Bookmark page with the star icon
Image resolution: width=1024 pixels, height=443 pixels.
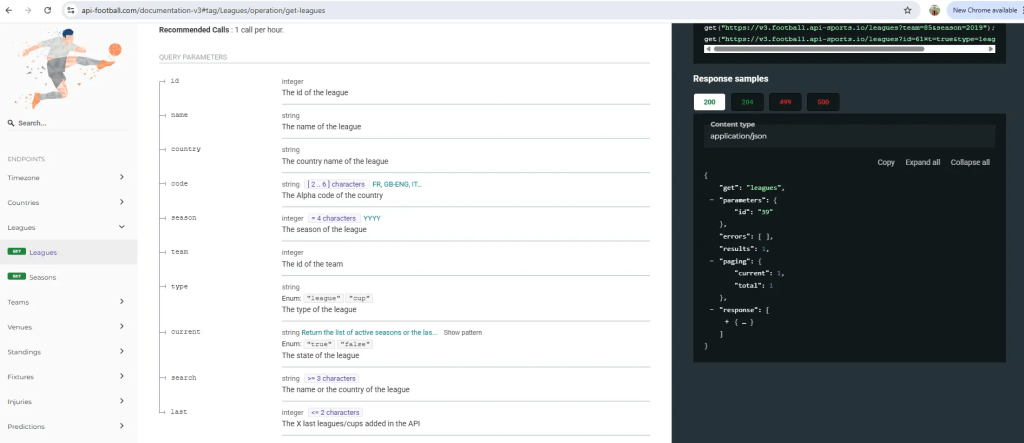(x=907, y=10)
